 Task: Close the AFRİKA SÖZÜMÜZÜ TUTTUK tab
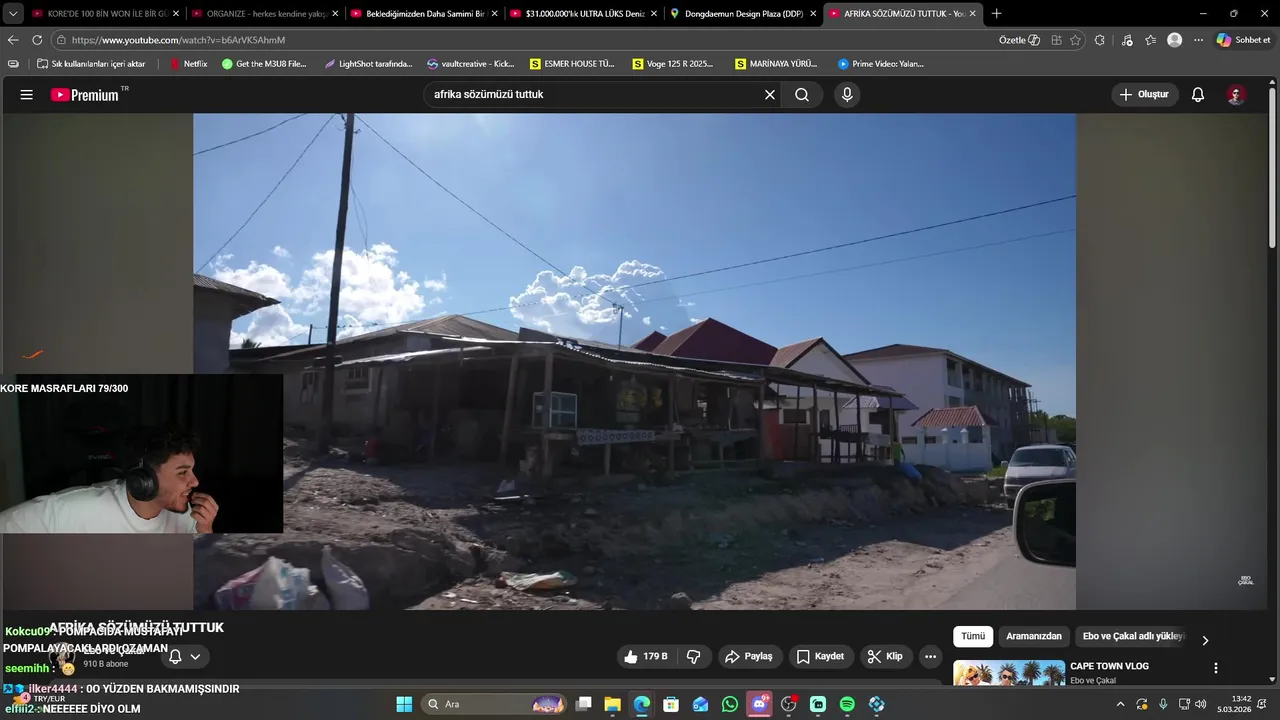coord(972,14)
